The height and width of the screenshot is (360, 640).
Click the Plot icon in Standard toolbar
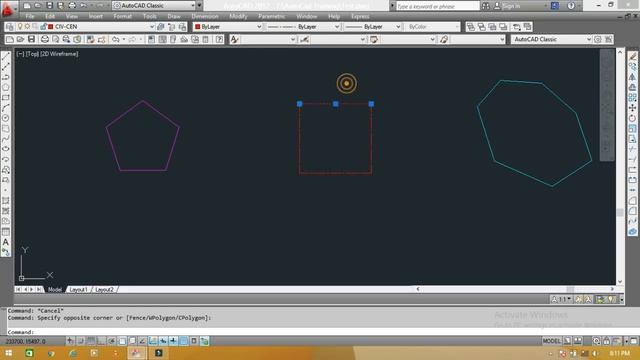(x=45, y=39)
